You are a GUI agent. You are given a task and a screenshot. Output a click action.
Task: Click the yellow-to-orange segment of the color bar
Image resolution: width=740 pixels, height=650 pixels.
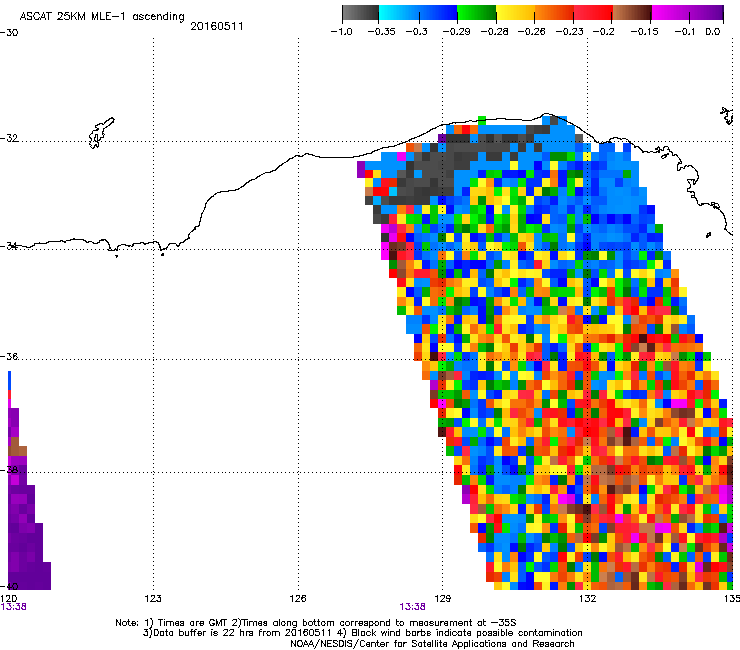pos(535,12)
